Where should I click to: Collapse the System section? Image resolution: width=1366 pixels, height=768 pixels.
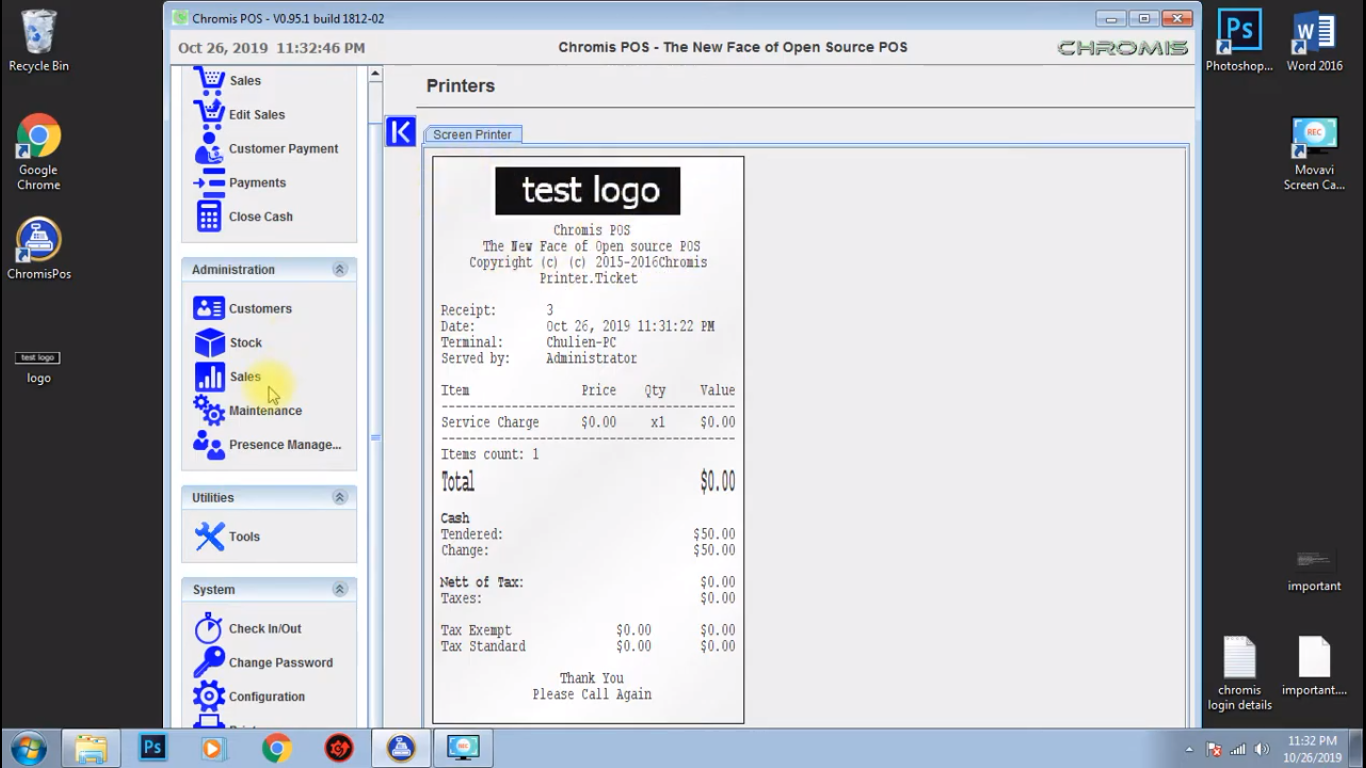[341, 589]
